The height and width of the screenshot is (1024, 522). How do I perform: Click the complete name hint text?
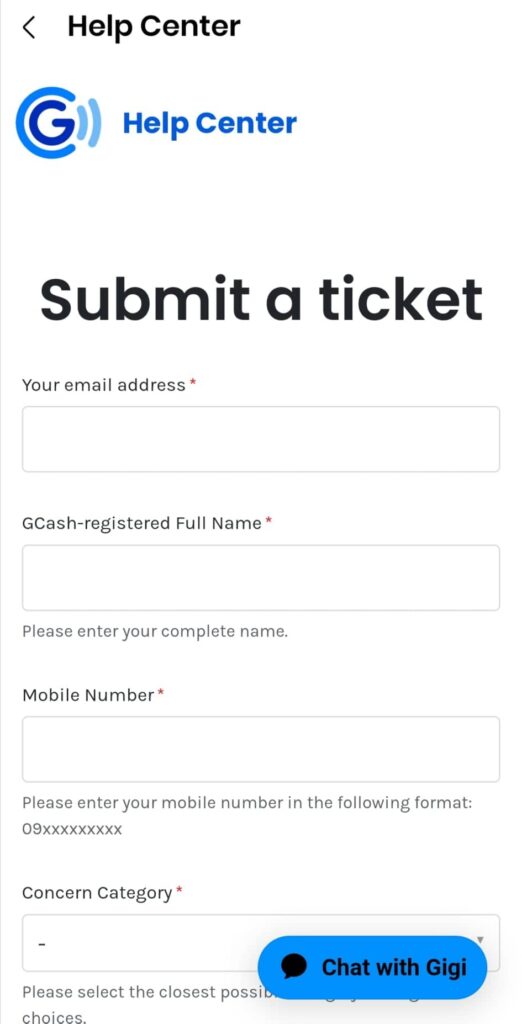click(155, 632)
